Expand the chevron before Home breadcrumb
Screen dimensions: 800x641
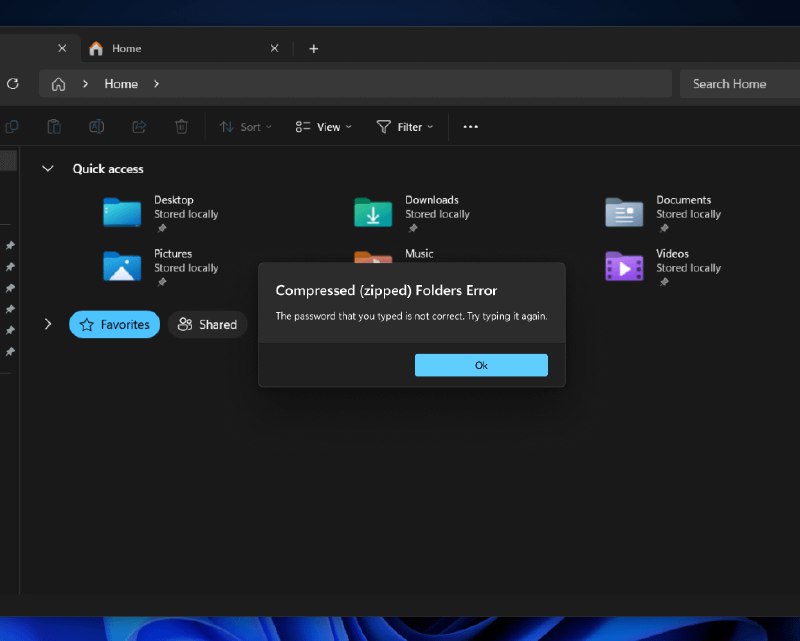(85, 84)
